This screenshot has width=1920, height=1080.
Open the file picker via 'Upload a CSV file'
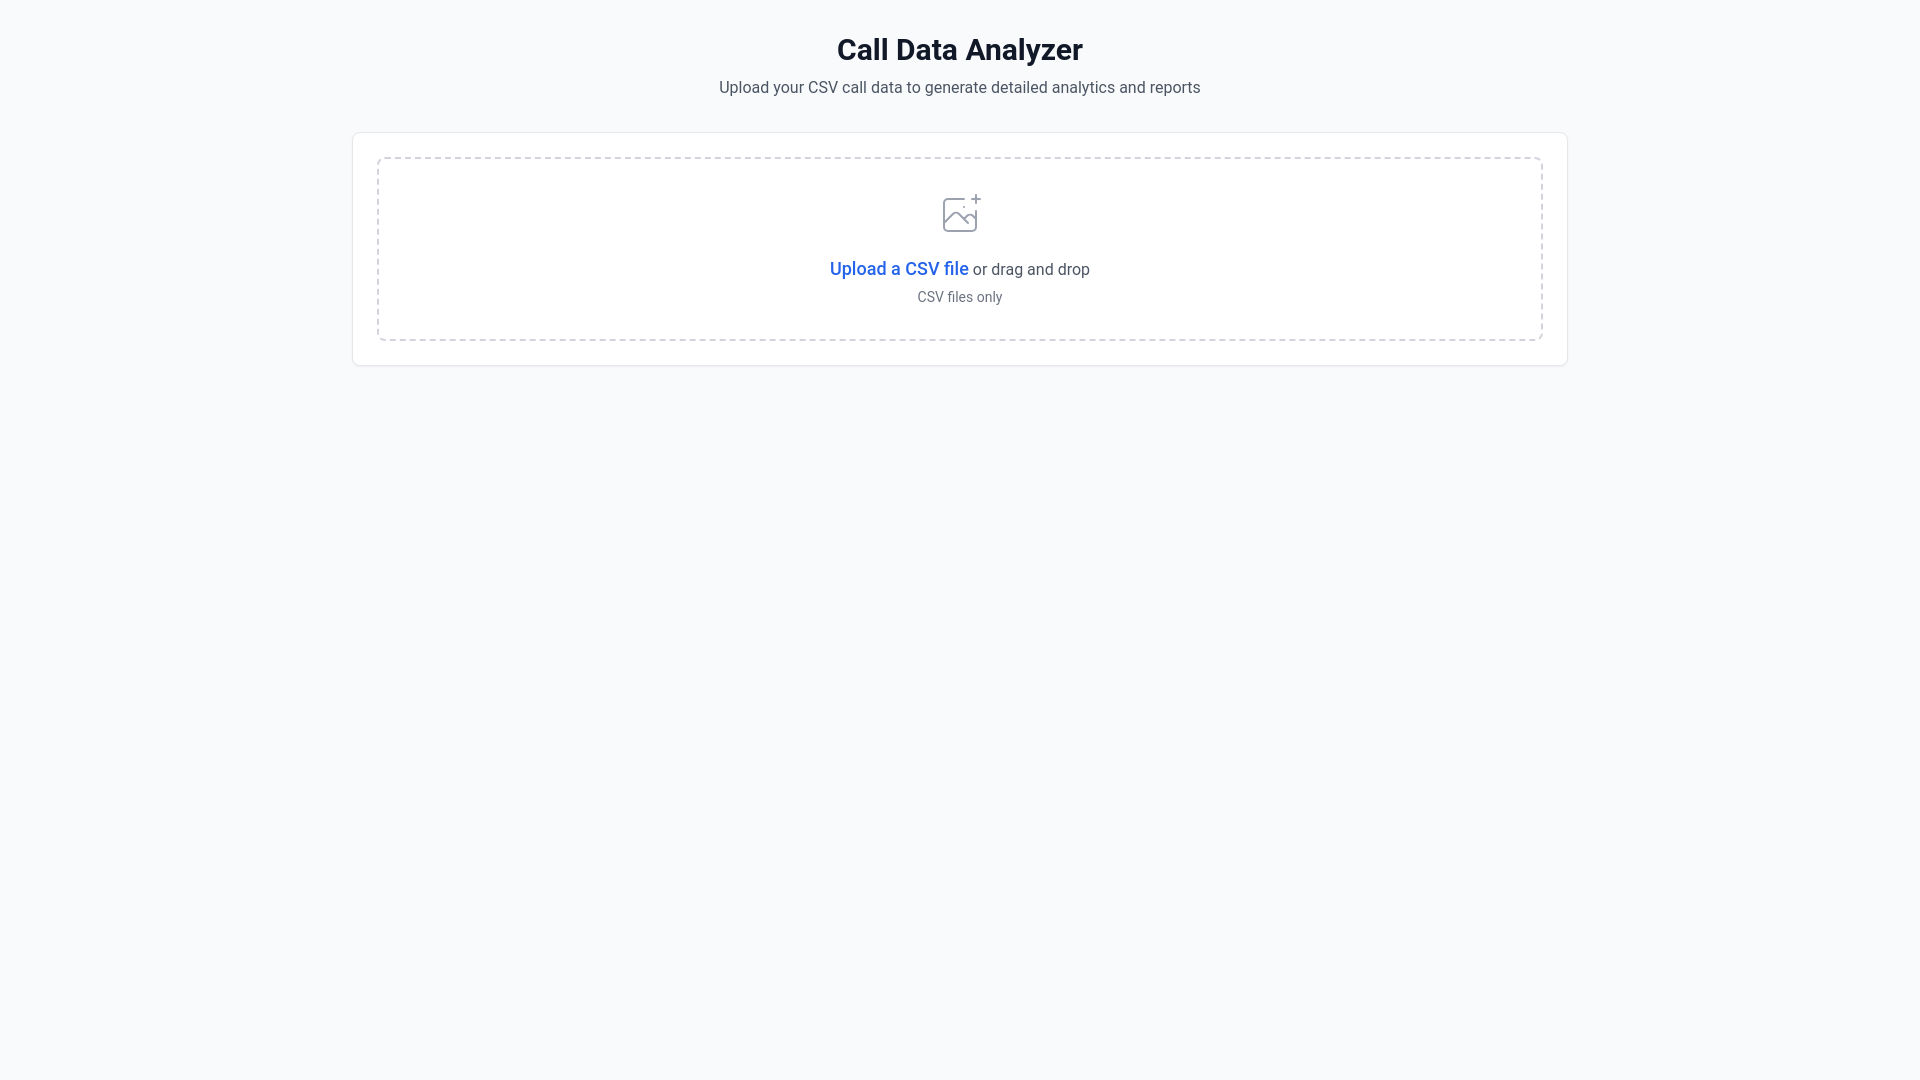pyautogui.click(x=898, y=269)
